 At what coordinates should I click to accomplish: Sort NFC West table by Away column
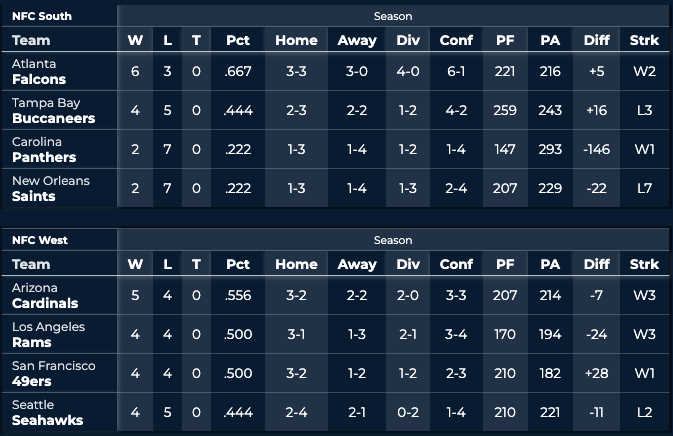pyautogui.click(x=358, y=264)
